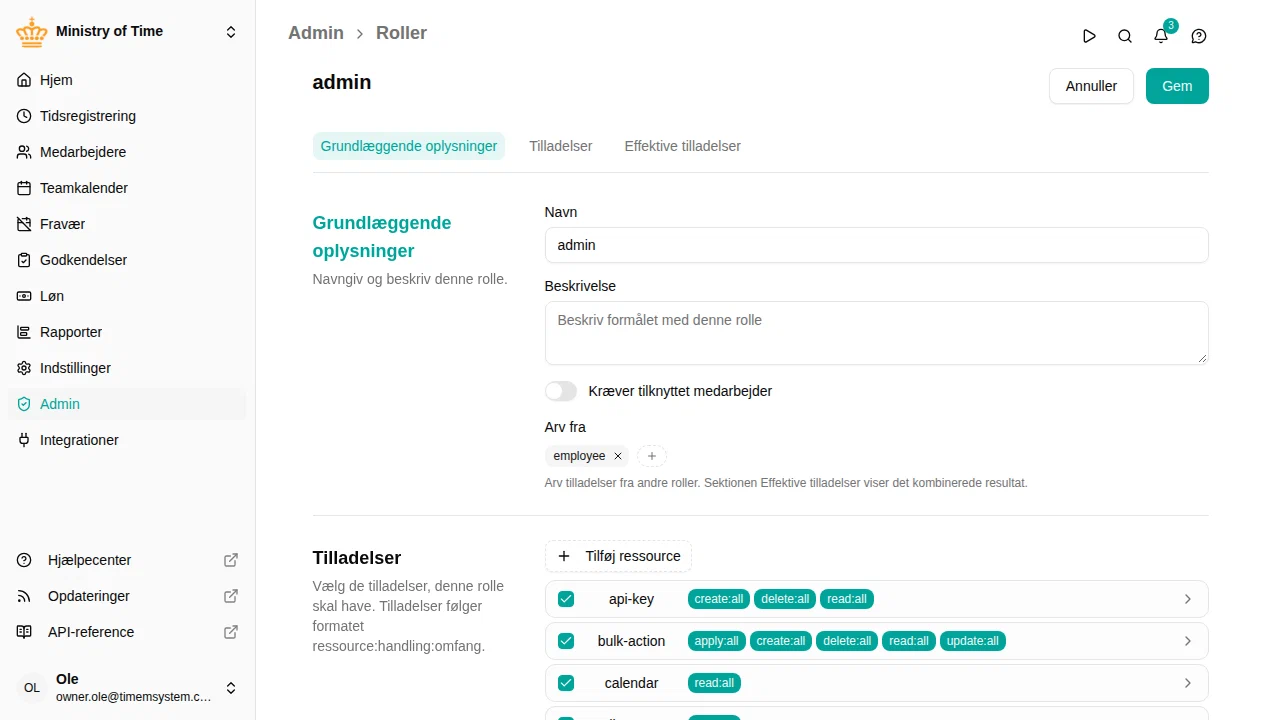Click the Tidsregistrering clock icon

click(25, 116)
